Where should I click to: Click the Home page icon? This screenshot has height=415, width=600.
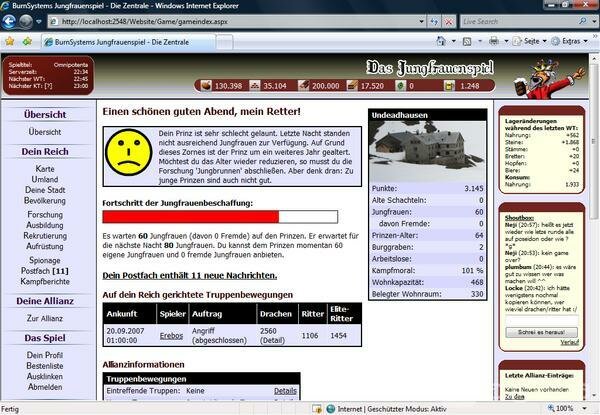441,41
